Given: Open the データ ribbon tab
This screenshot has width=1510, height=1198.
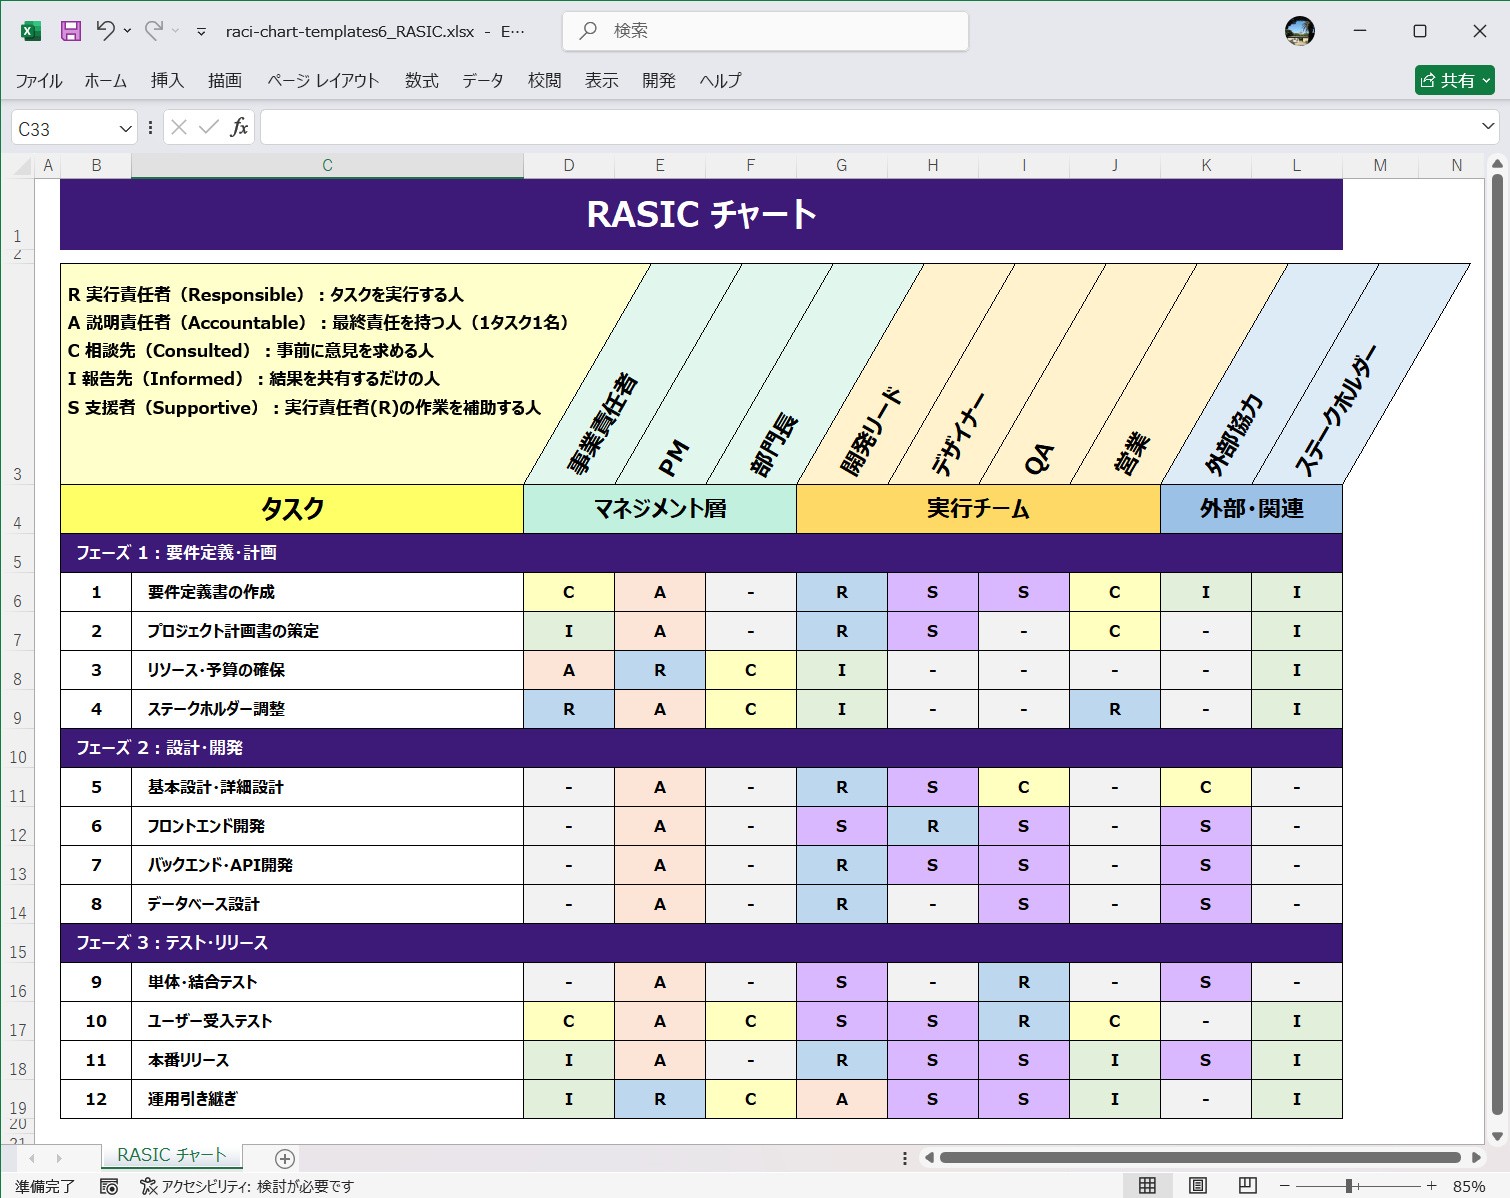Looking at the screenshot, I should coord(483,81).
